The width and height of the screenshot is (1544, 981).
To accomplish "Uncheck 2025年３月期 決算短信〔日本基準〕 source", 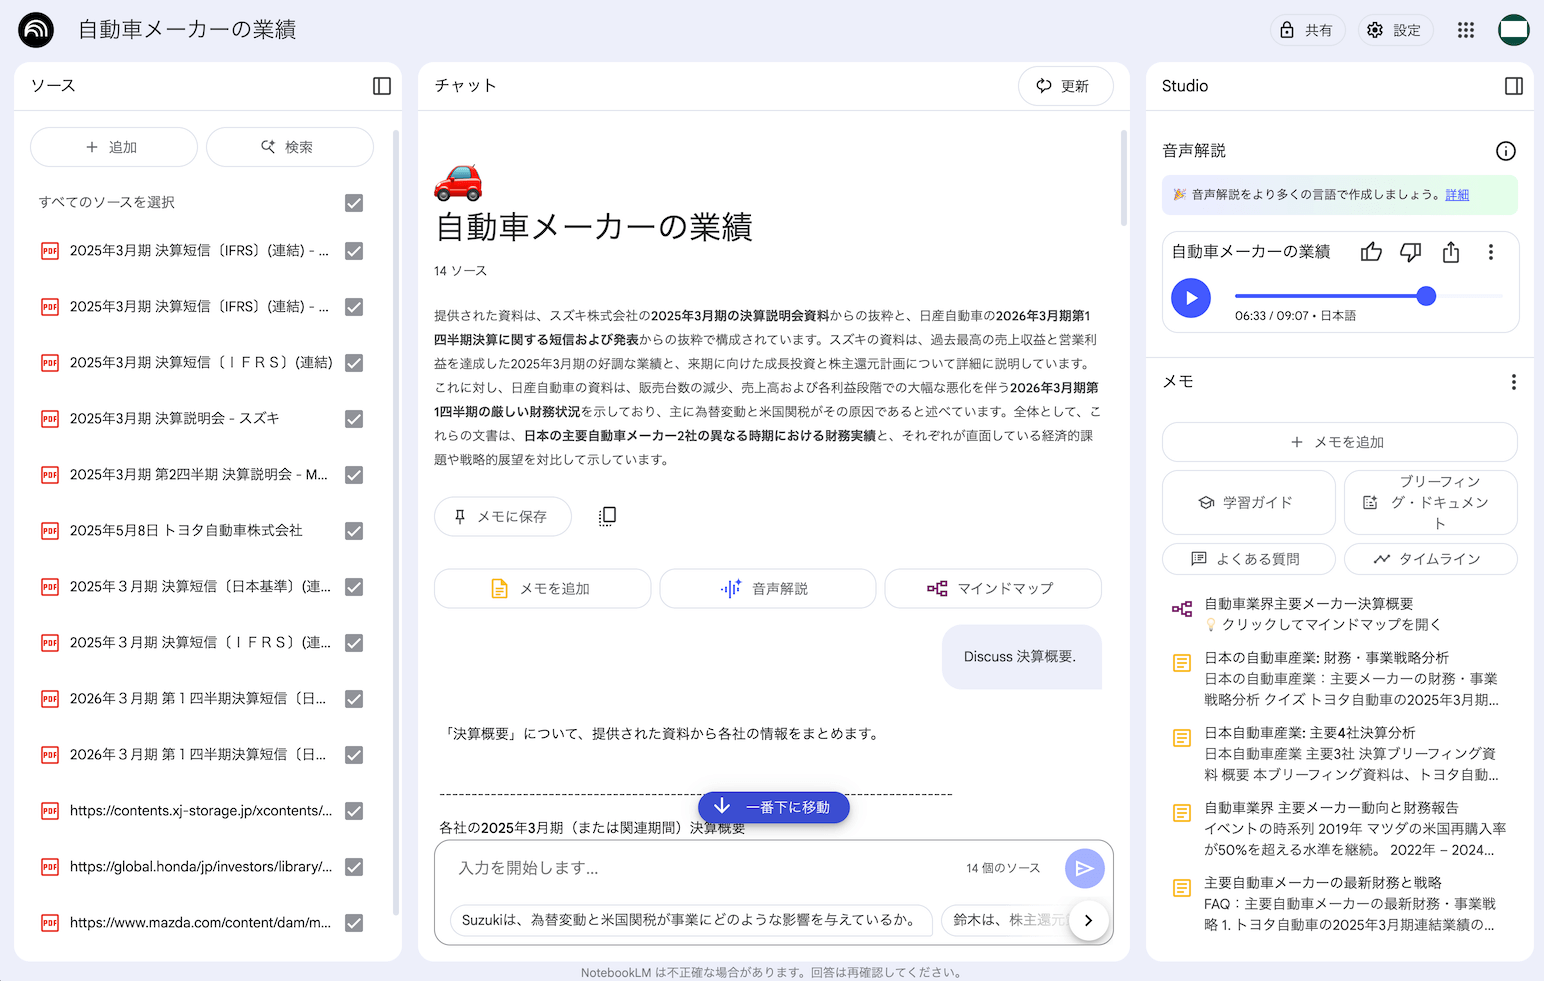I will [x=354, y=587].
